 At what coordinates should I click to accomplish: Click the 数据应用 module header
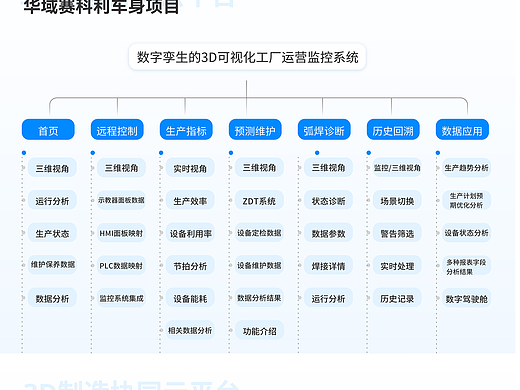click(x=462, y=130)
